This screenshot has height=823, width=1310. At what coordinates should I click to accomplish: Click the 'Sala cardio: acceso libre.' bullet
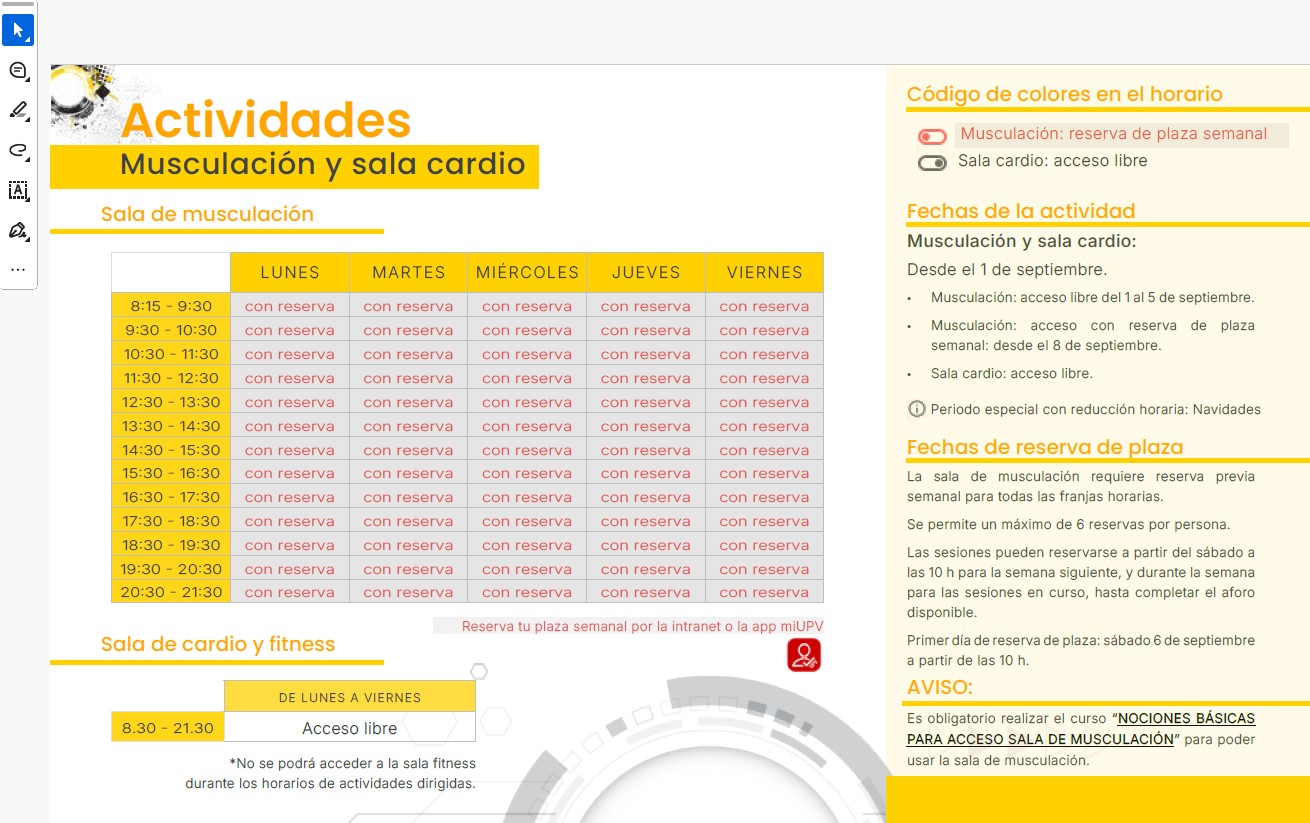tap(1011, 373)
